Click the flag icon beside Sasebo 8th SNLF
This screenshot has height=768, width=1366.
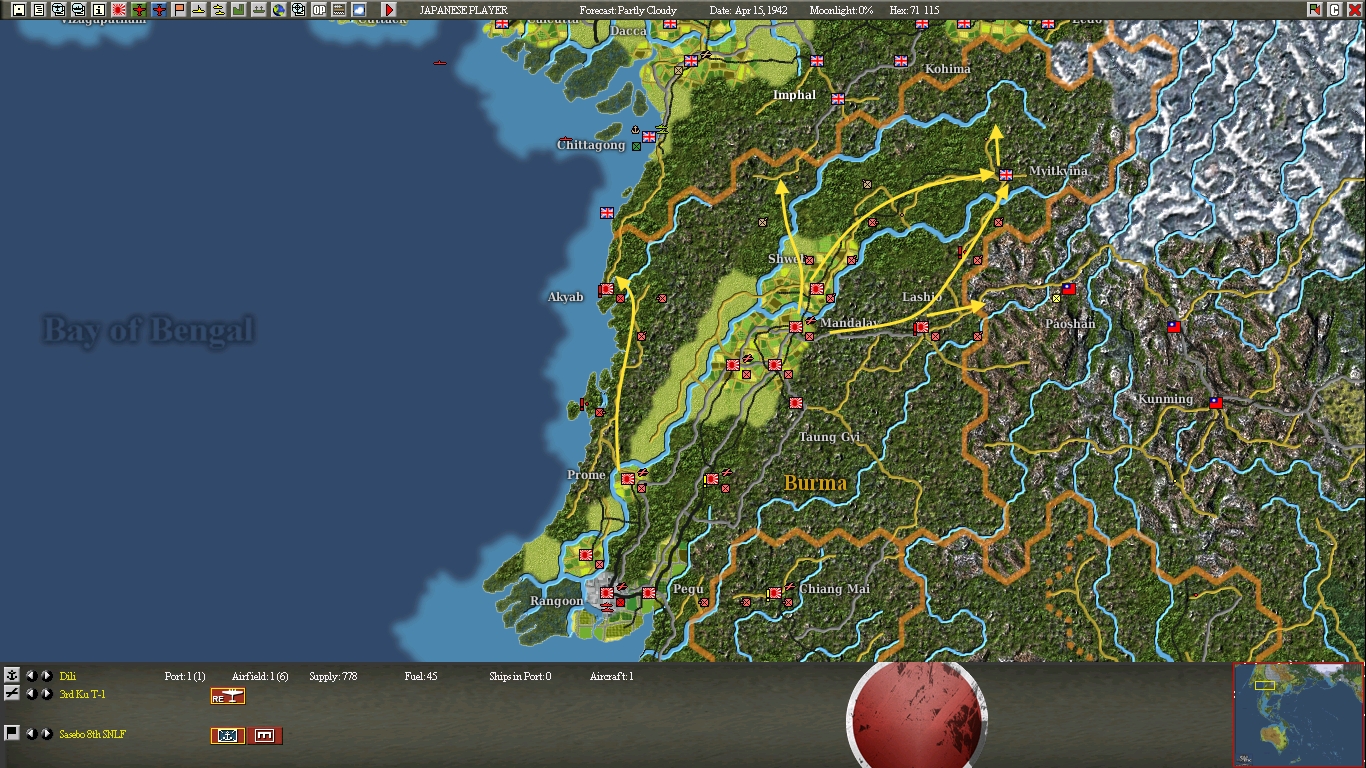click(12, 733)
